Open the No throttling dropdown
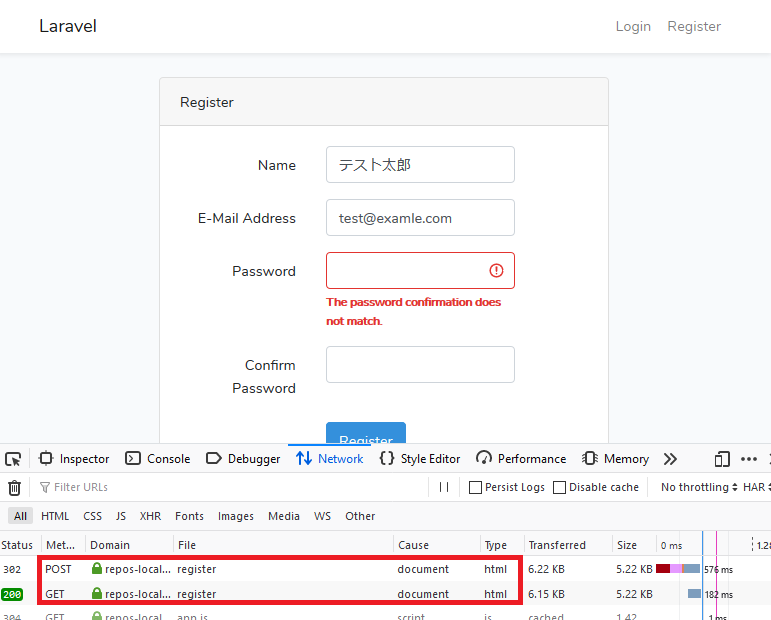The height and width of the screenshot is (620, 771). click(699, 488)
